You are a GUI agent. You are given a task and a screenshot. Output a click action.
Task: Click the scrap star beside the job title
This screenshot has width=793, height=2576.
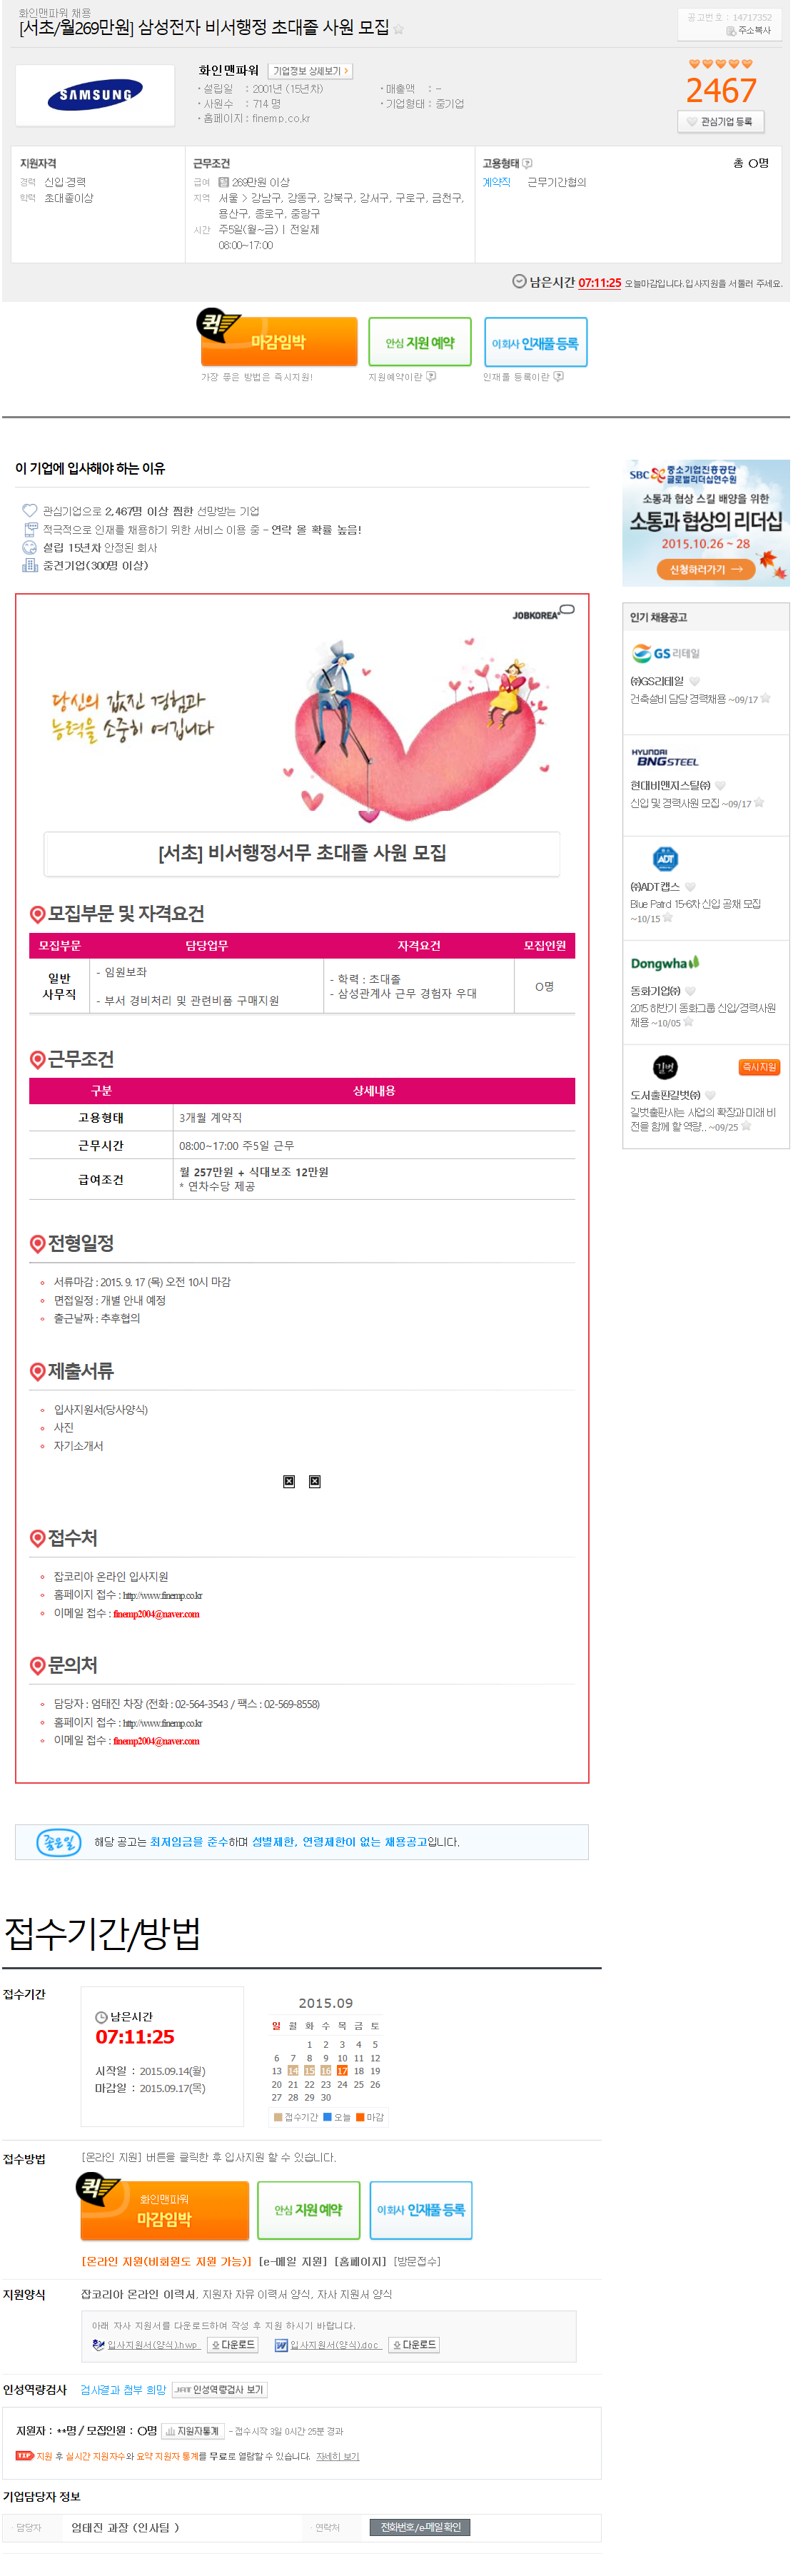click(399, 29)
